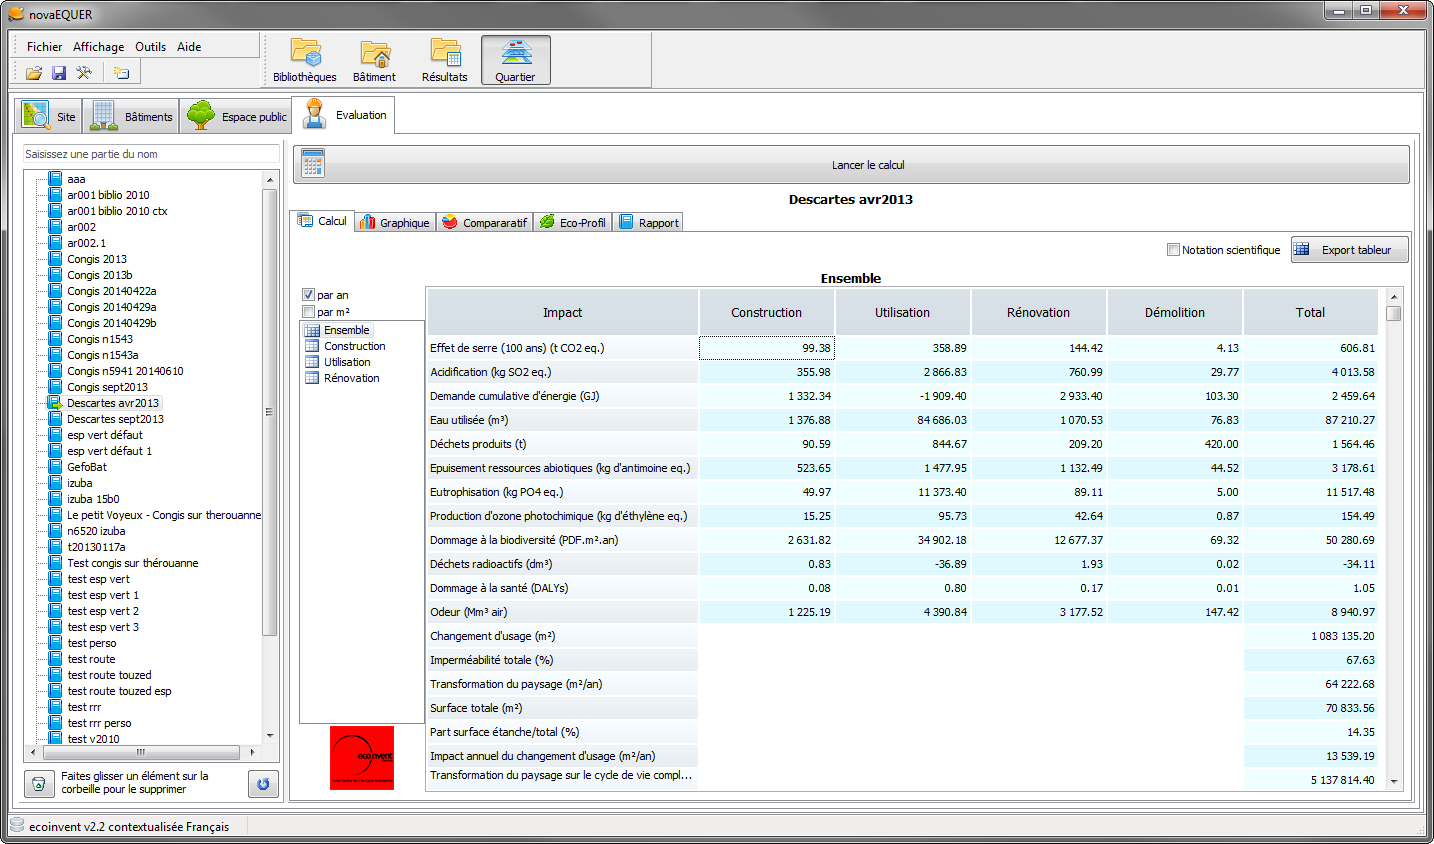Click the 'ecoinvent v2.2 contextualisée Français' status text
1434x844 pixels.
click(129, 827)
